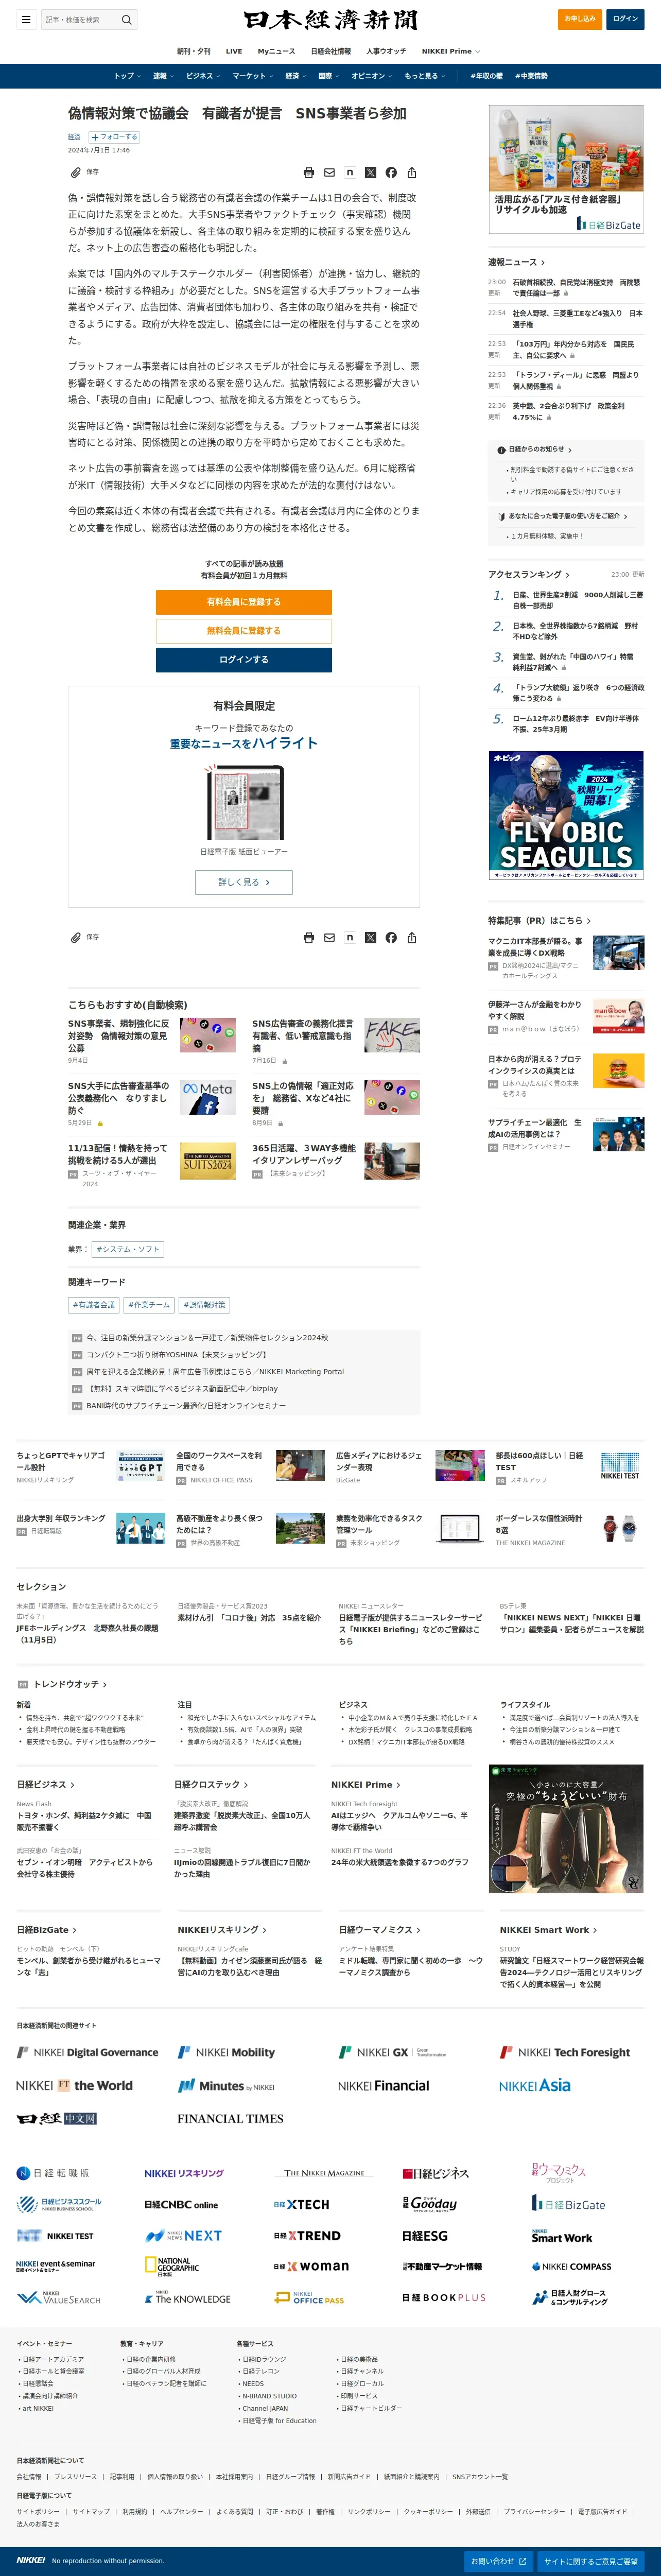Click the bottom Facebook share icon

(x=391, y=938)
